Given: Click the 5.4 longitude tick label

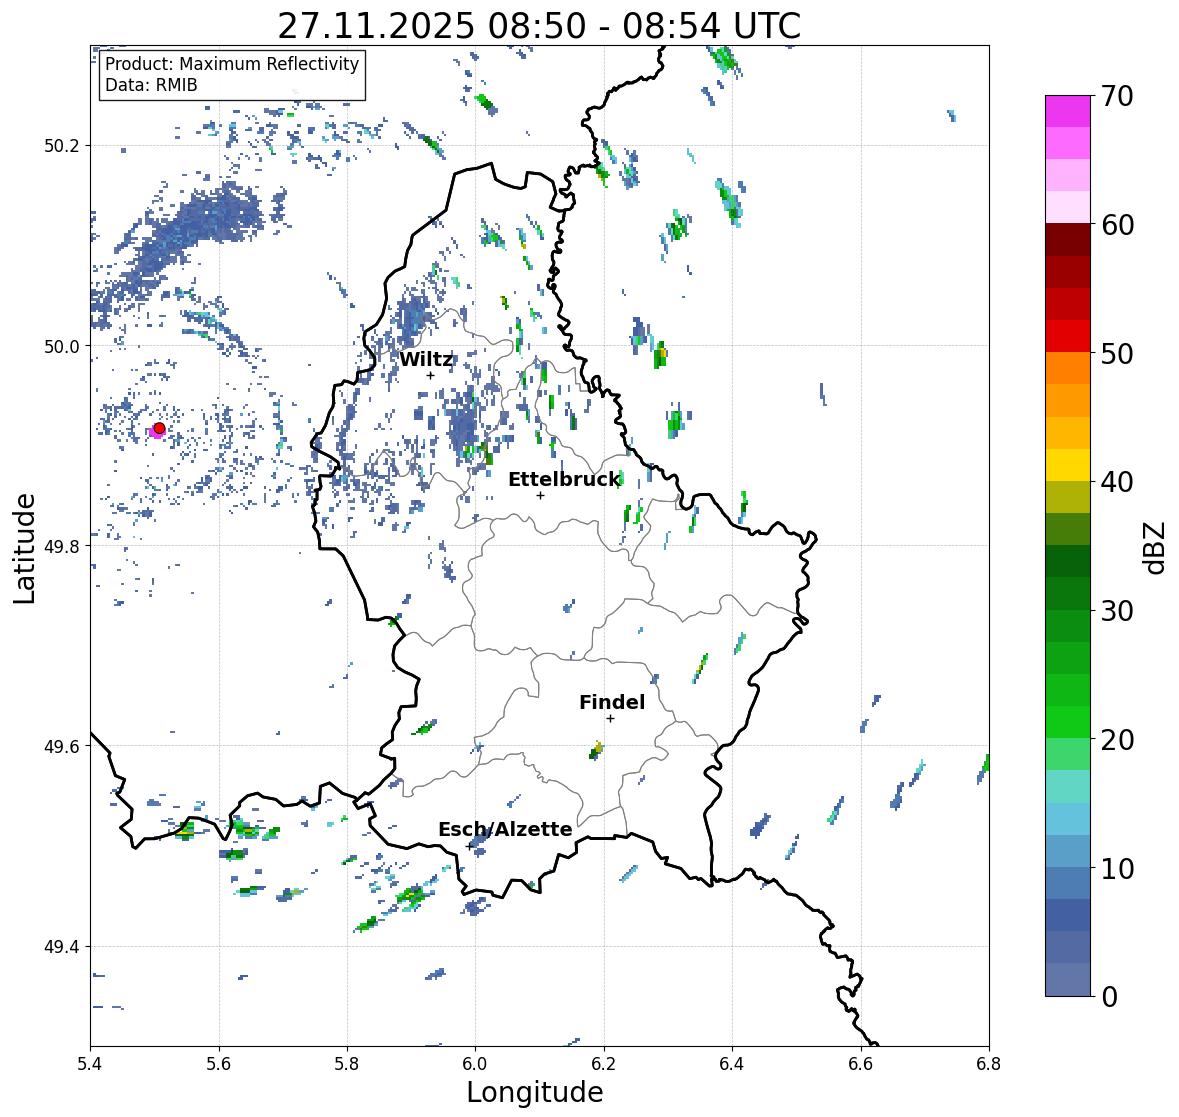Looking at the screenshot, I should tap(90, 1064).
